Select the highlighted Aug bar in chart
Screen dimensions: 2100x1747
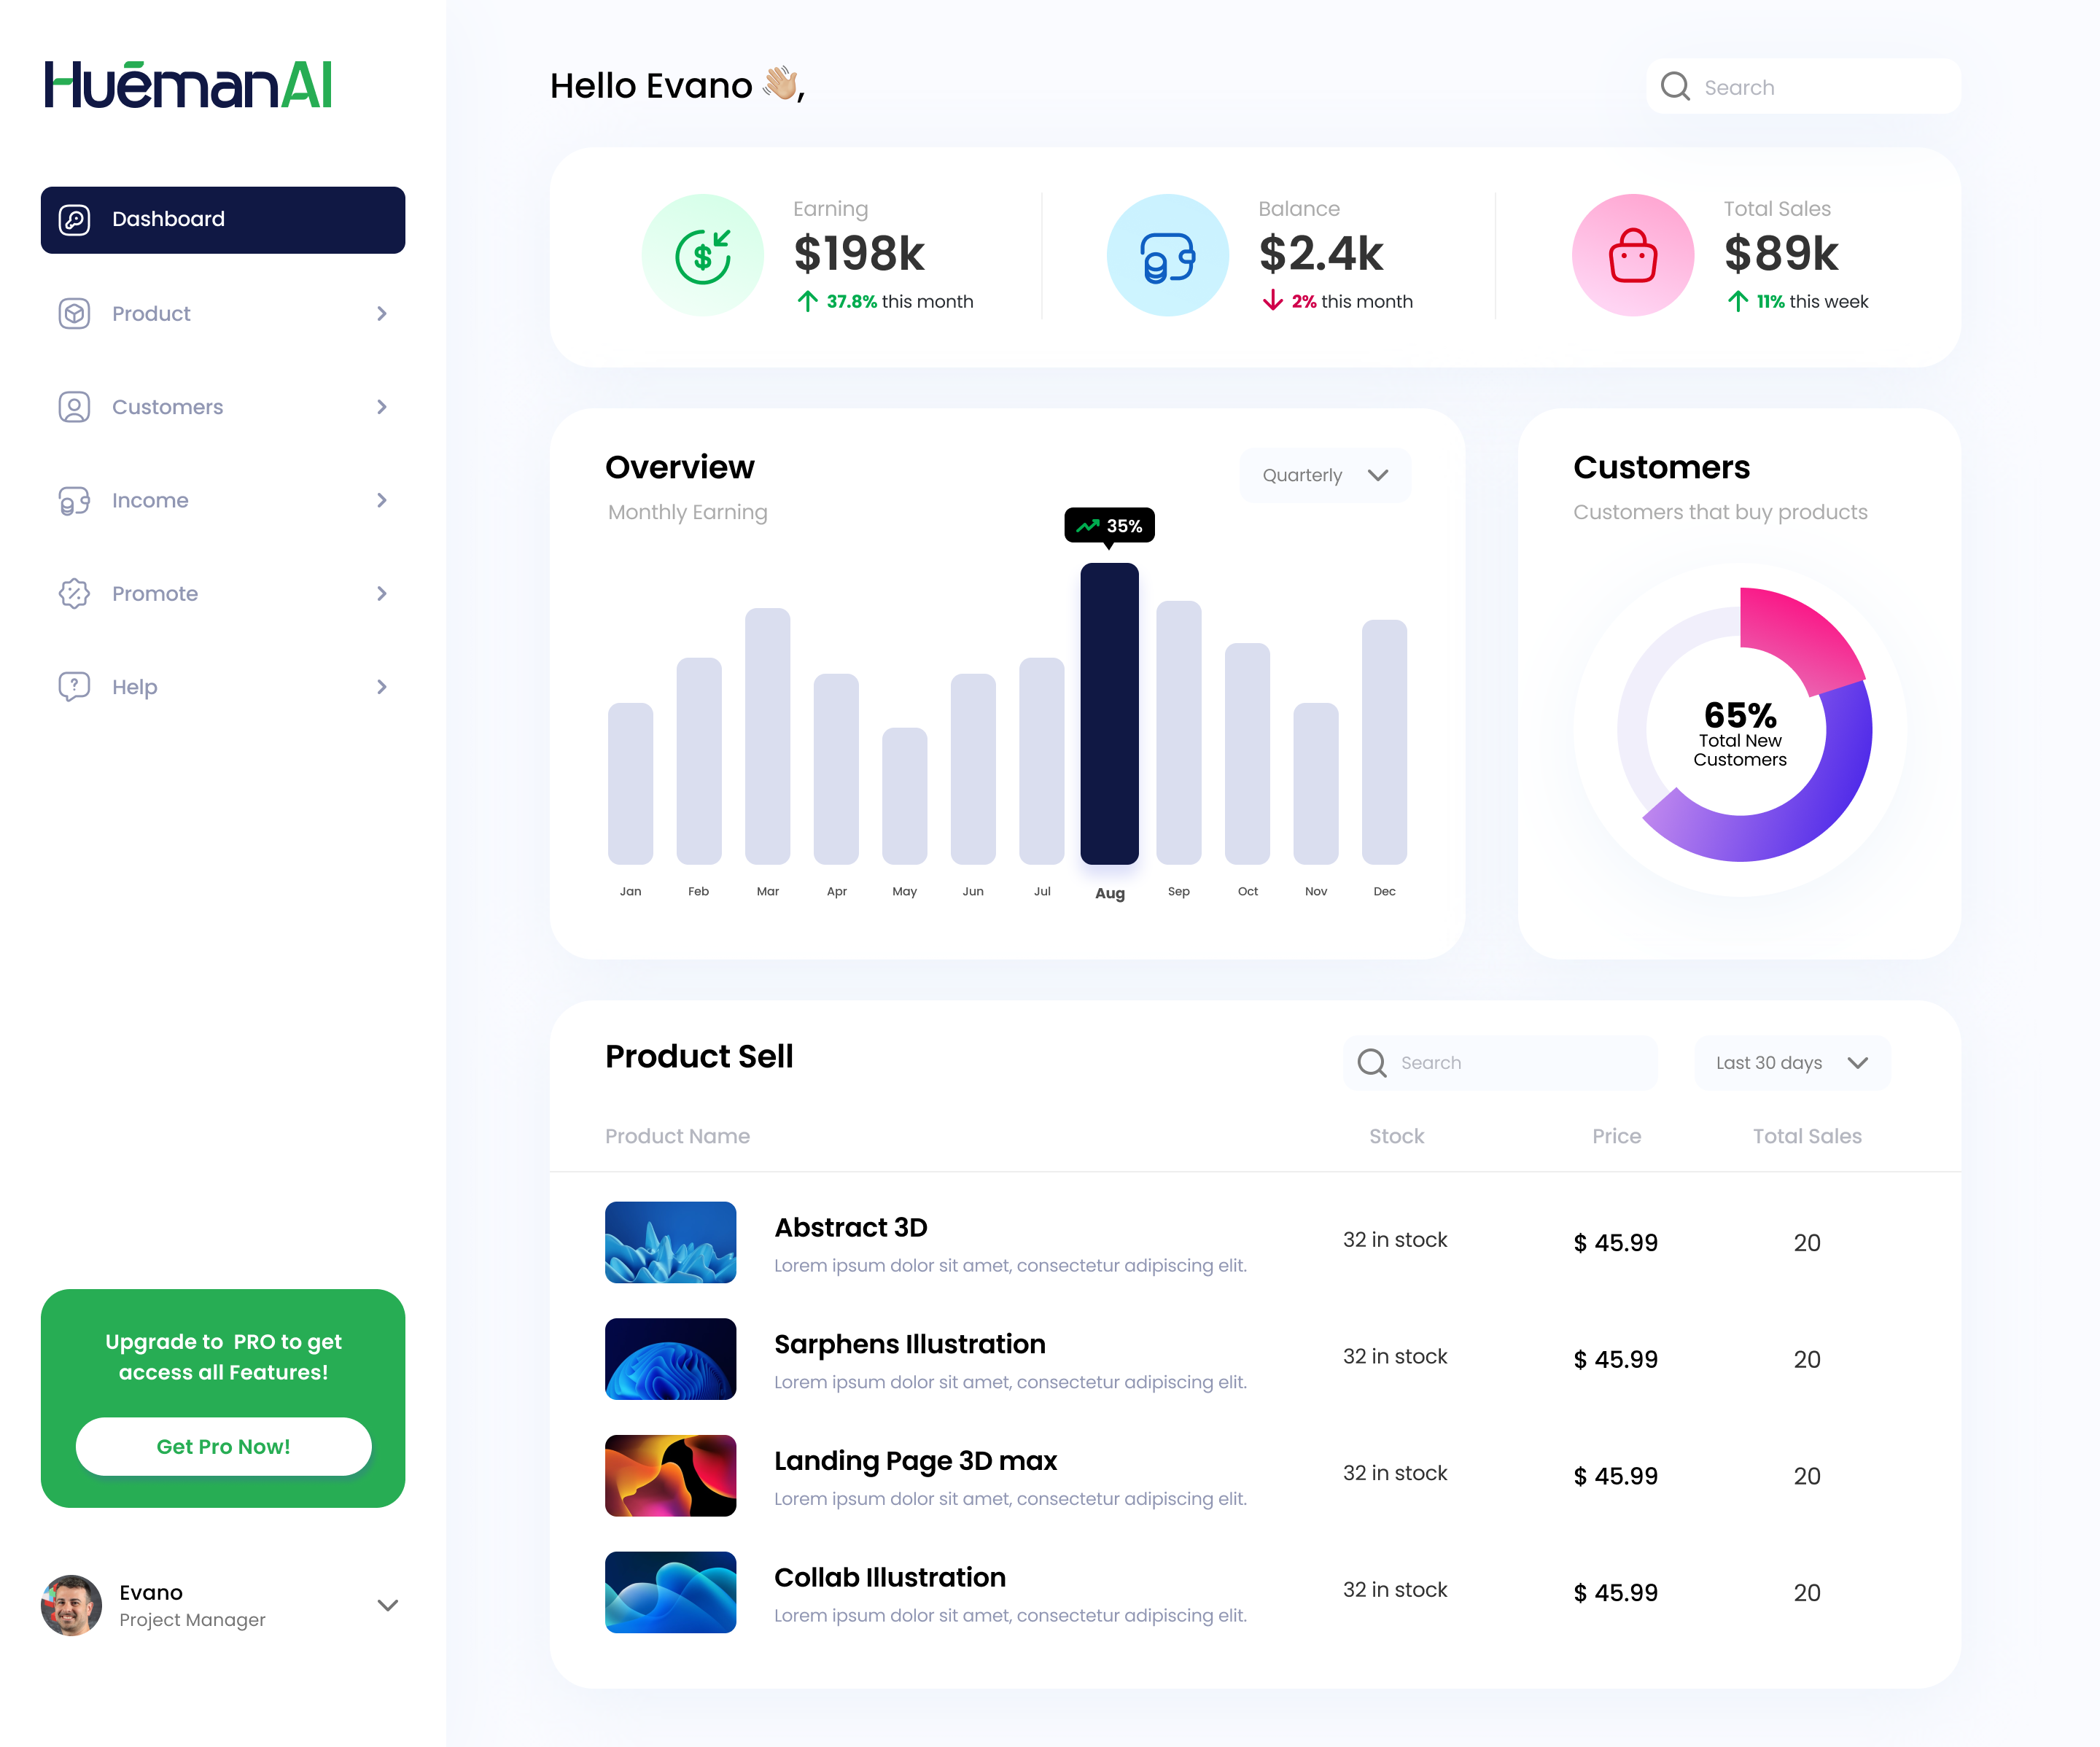click(1109, 713)
